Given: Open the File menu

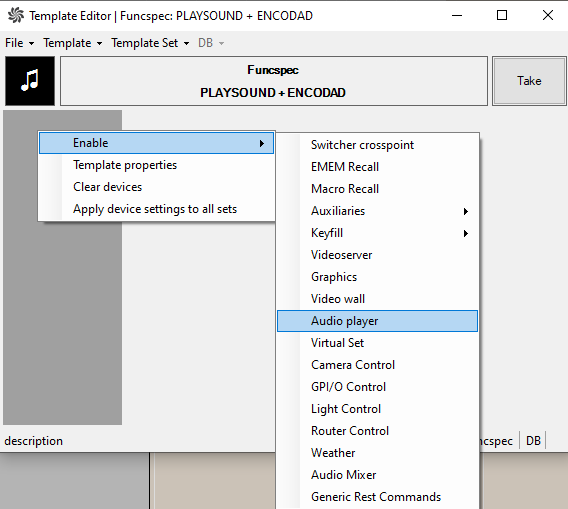Looking at the screenshot, I should click(x=19, y=43).
